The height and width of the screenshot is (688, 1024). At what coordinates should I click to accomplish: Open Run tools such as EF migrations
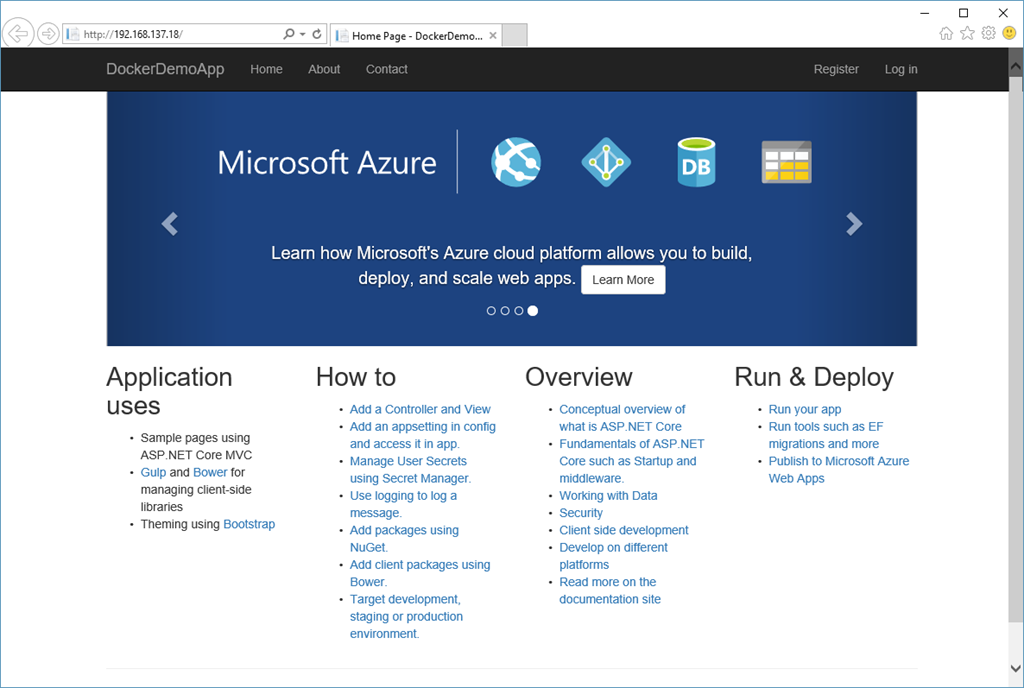[x=825, y=435]
